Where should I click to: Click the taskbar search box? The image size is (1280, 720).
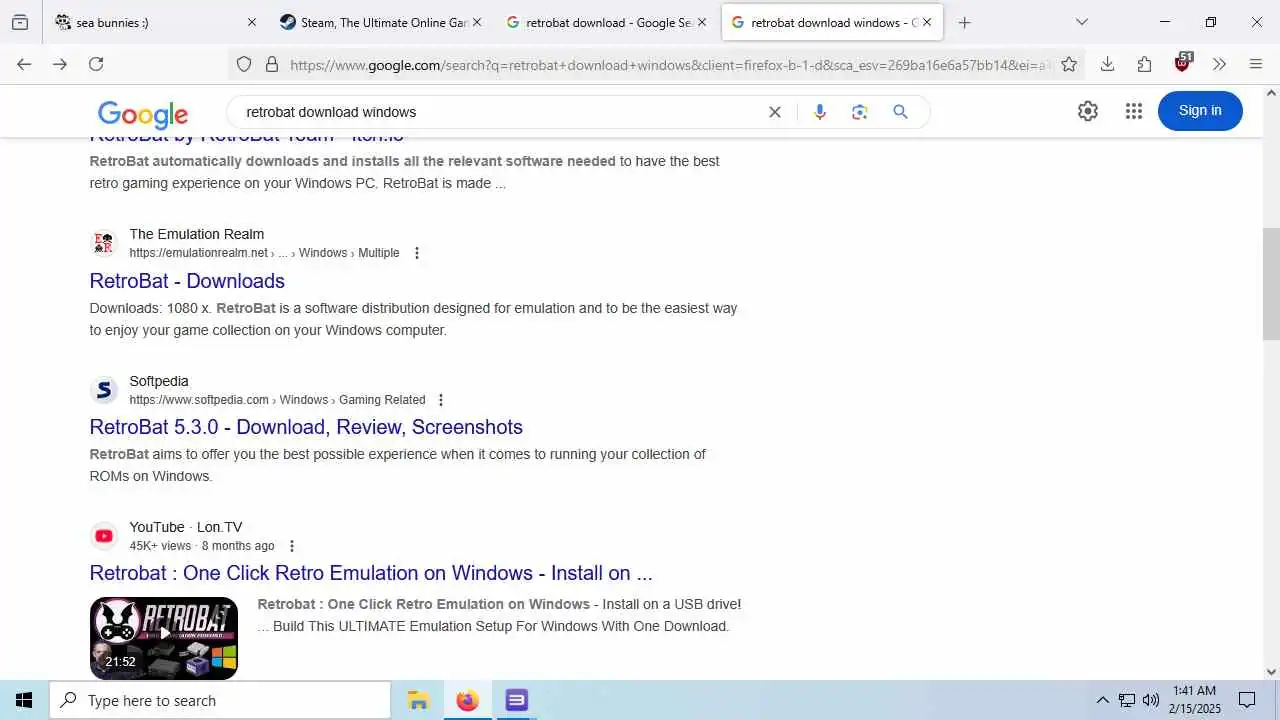click(220, 700)
